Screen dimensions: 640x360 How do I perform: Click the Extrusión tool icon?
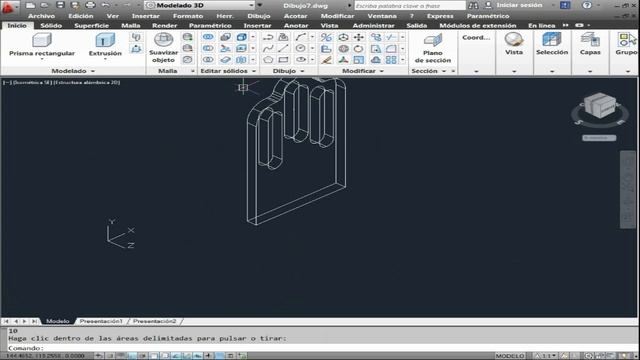click(104, 40)
